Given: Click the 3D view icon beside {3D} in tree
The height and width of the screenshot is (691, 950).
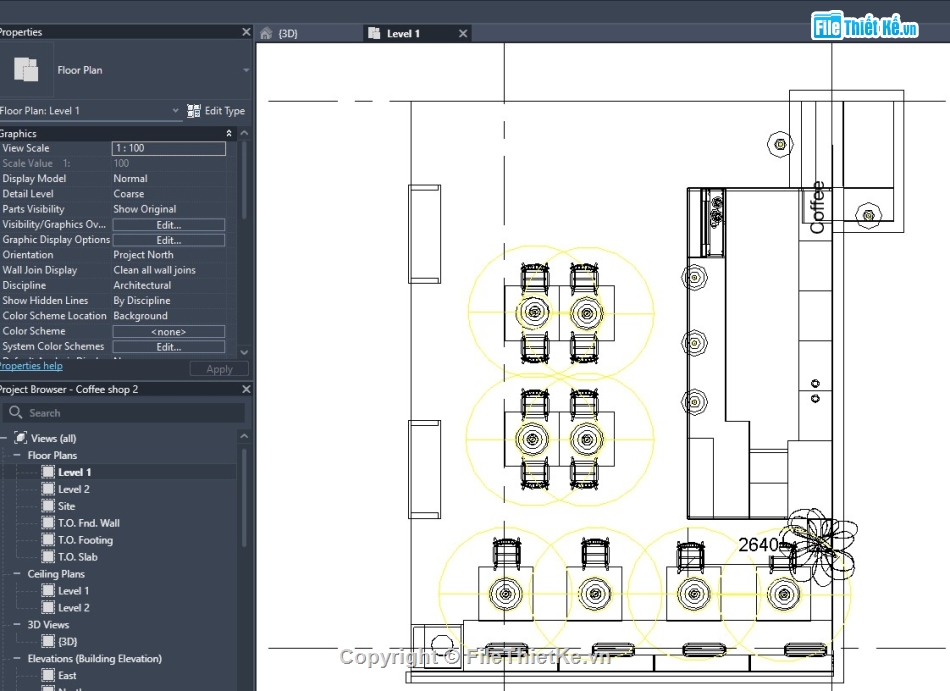Looking at the screenshot, I should [x=48, y=639].
